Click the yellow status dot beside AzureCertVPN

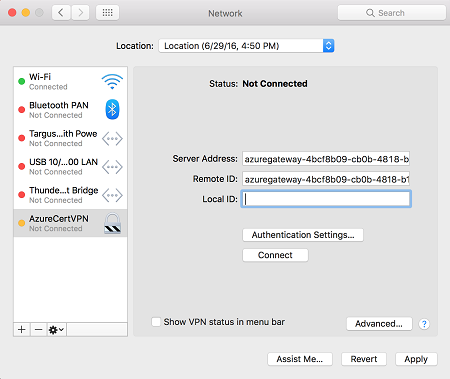coord(22,223)
